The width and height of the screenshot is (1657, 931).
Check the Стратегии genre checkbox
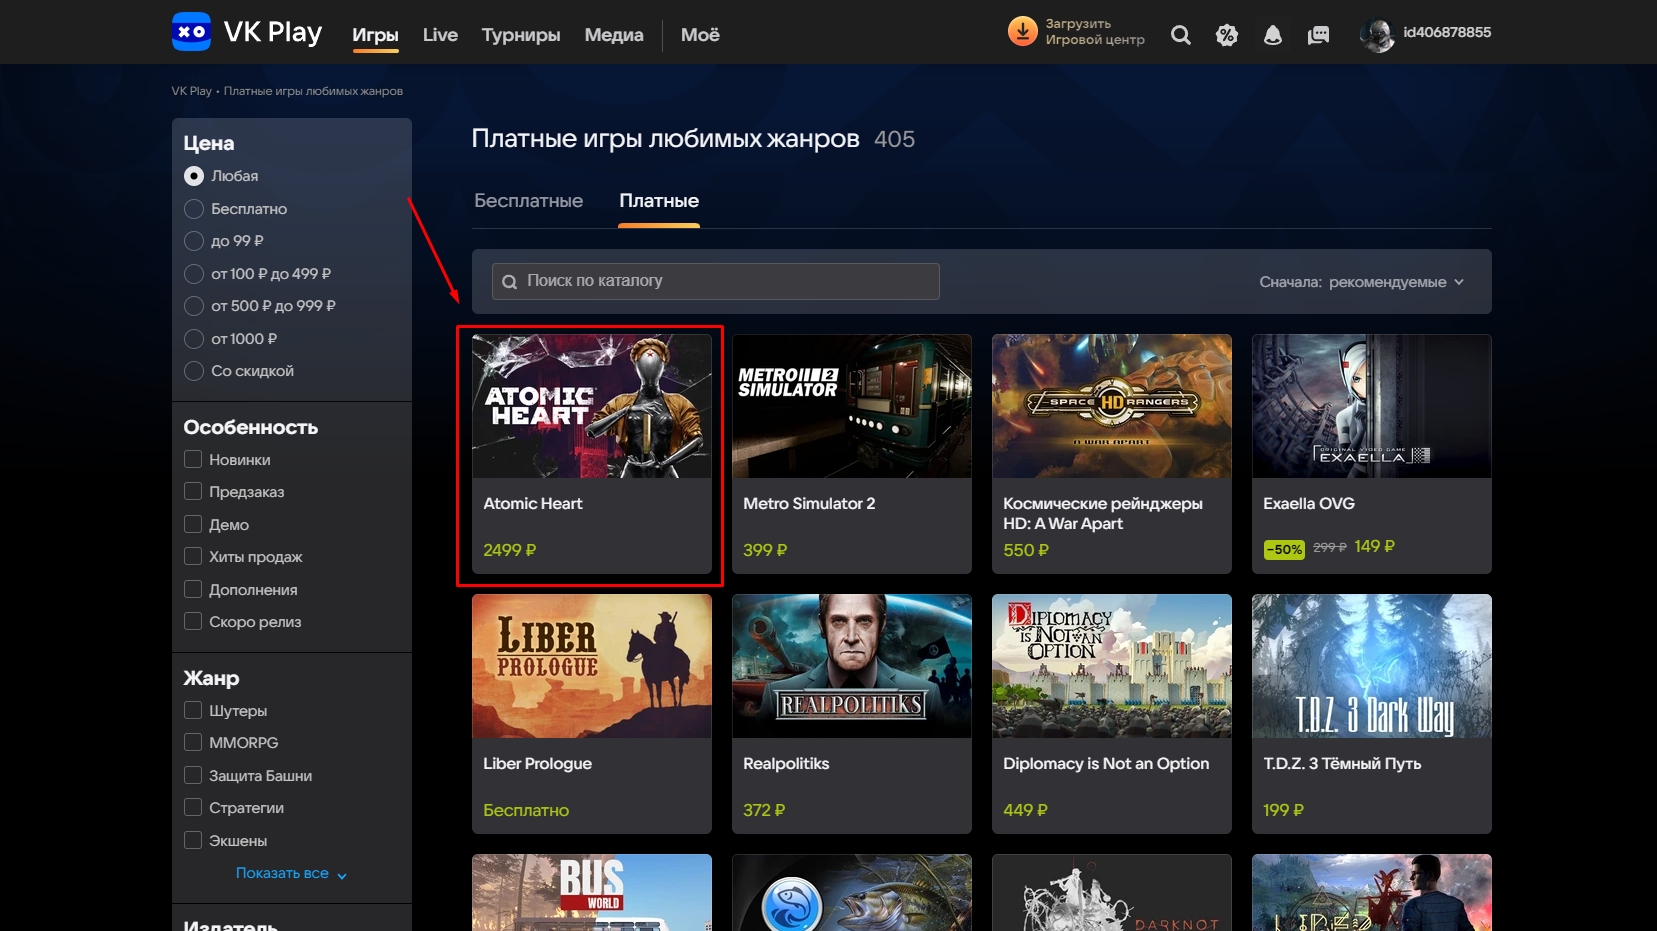click(193, 807)
